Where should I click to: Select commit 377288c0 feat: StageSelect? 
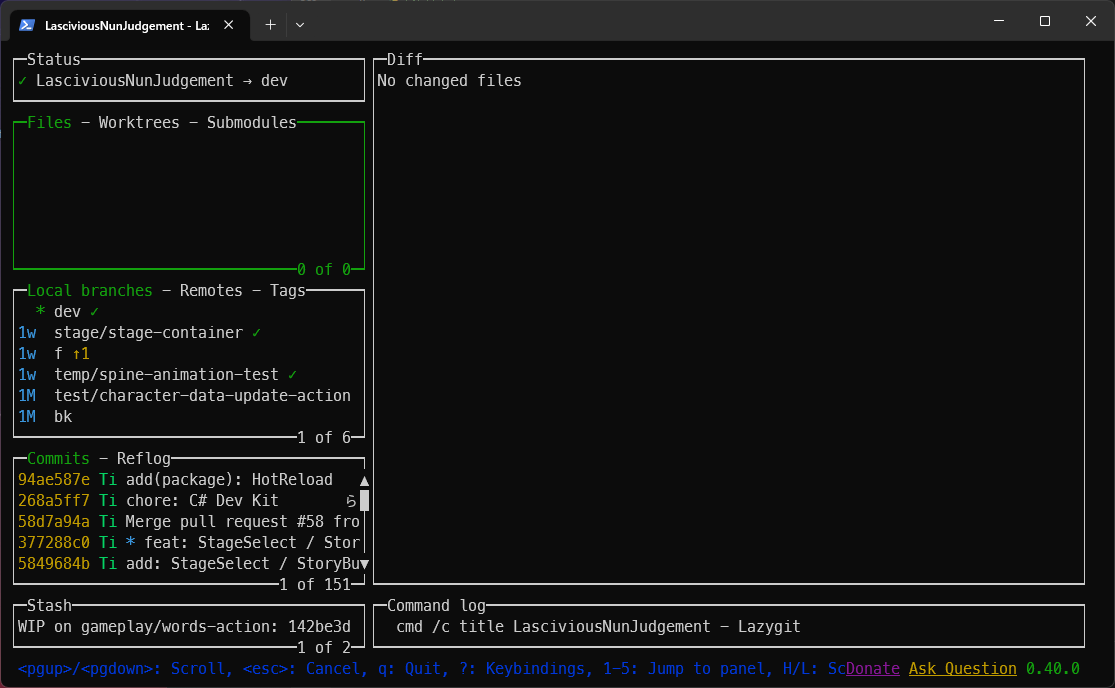pyautogui.click(x=188, y=542)
